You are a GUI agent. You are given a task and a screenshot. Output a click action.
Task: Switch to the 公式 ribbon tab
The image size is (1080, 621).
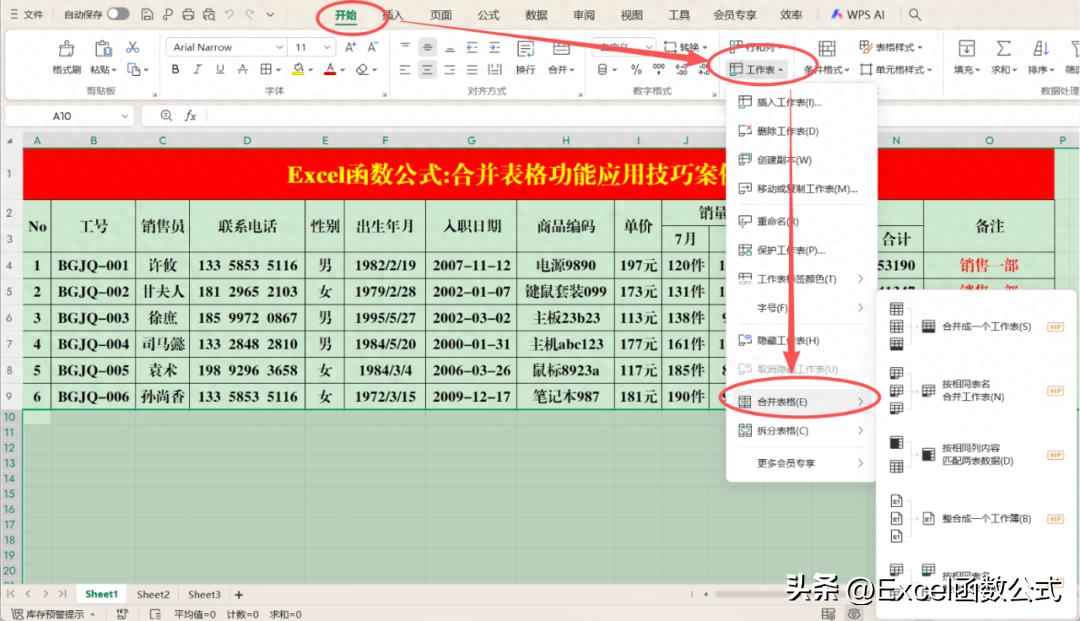(488, 14)
